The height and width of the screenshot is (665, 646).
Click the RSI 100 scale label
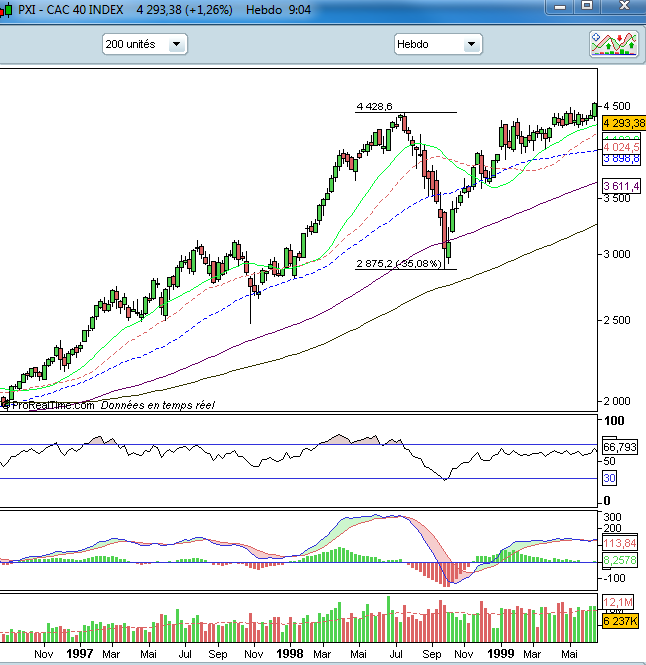(614, 421)
